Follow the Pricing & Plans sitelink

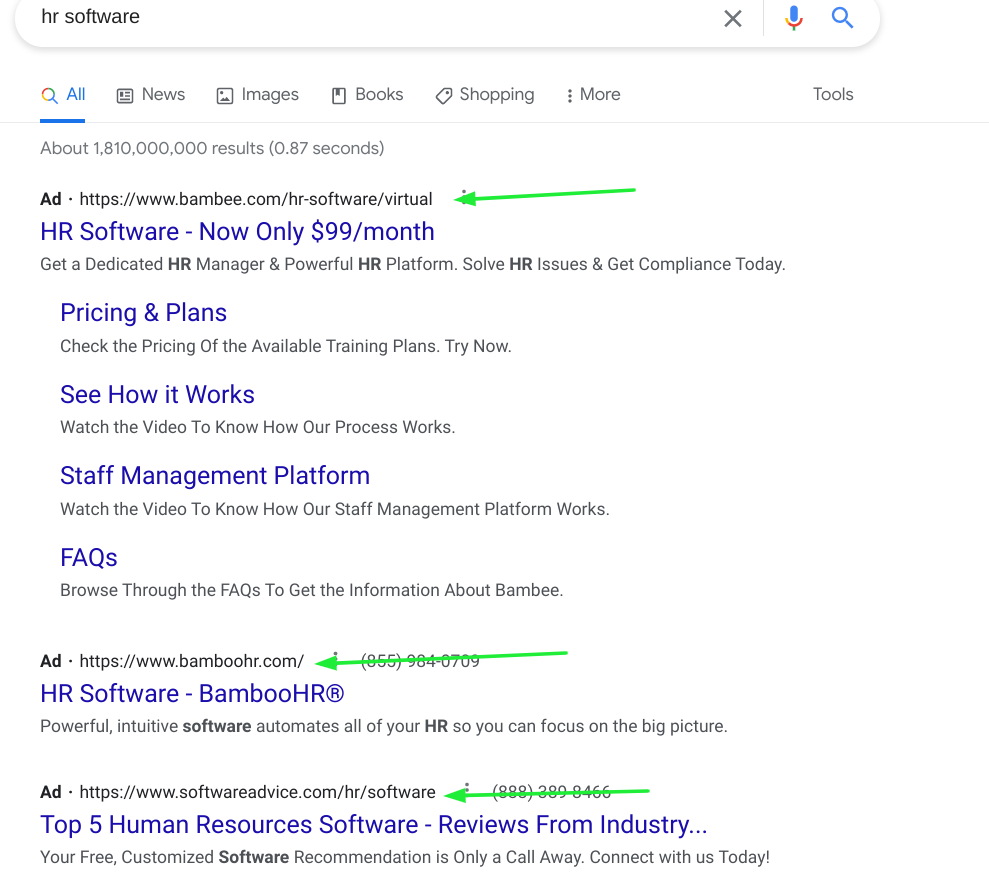click(x=143, y=313)
